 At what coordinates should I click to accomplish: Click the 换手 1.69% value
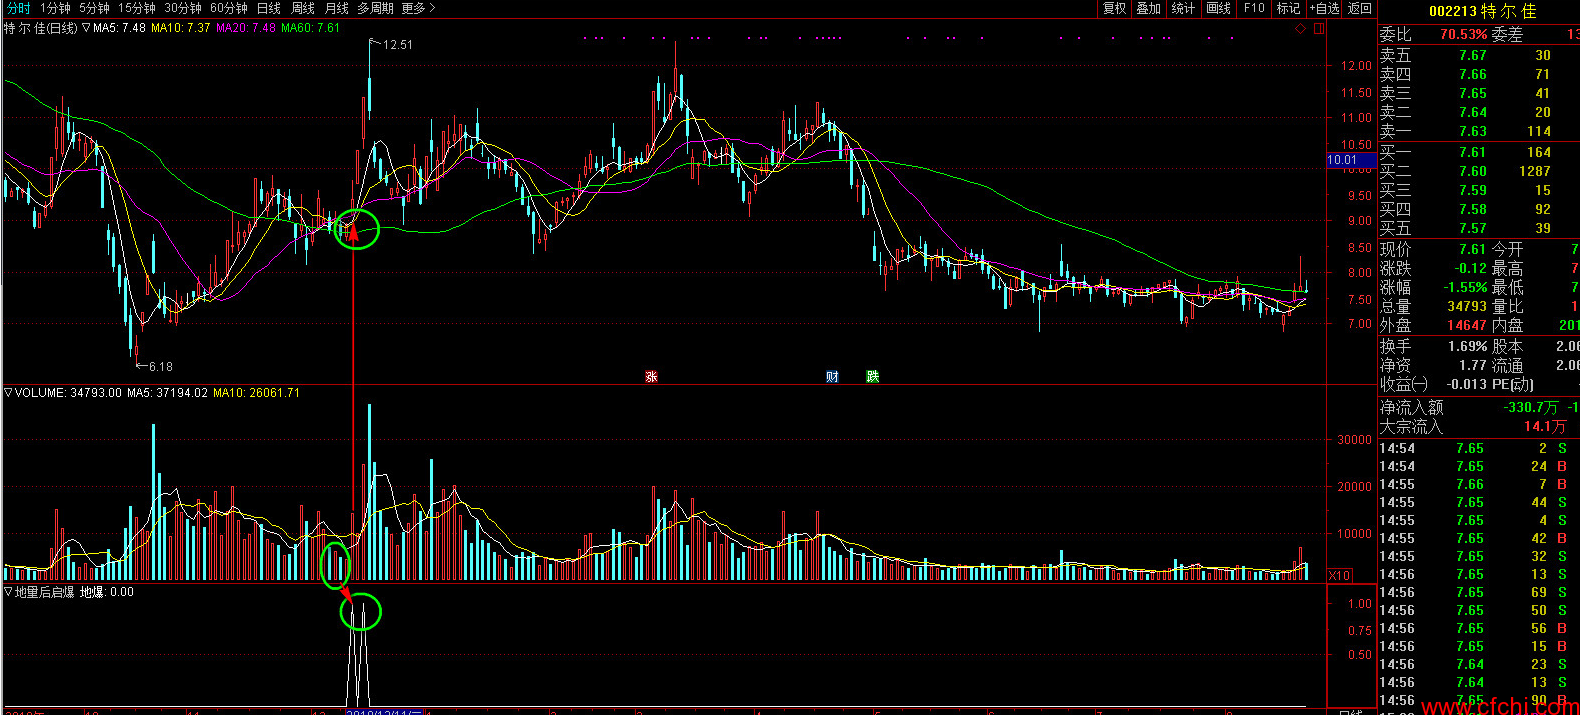[1467, 346]
